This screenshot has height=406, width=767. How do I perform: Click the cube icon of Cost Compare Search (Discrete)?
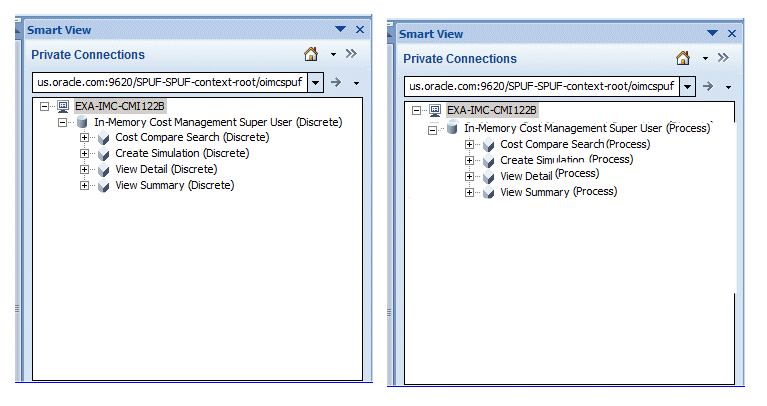(x=103, y=138)
